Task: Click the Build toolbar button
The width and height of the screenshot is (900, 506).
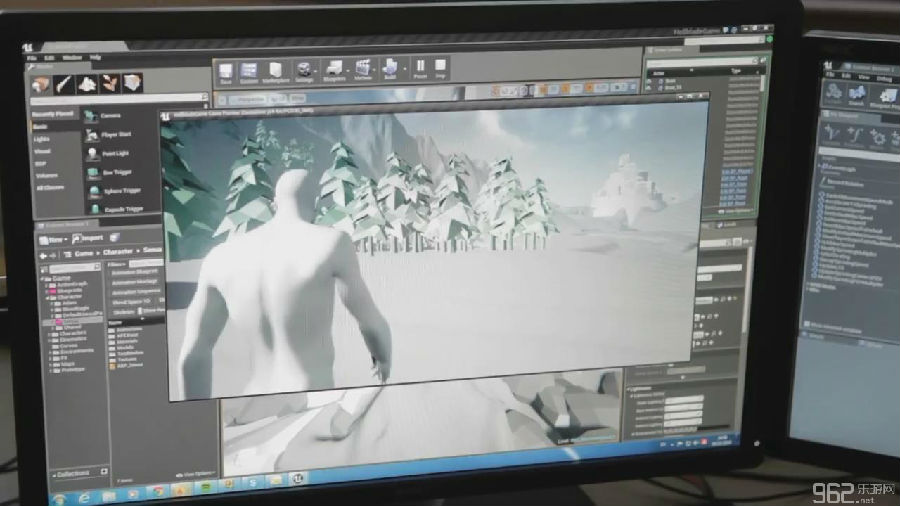Action: point(390,70)
